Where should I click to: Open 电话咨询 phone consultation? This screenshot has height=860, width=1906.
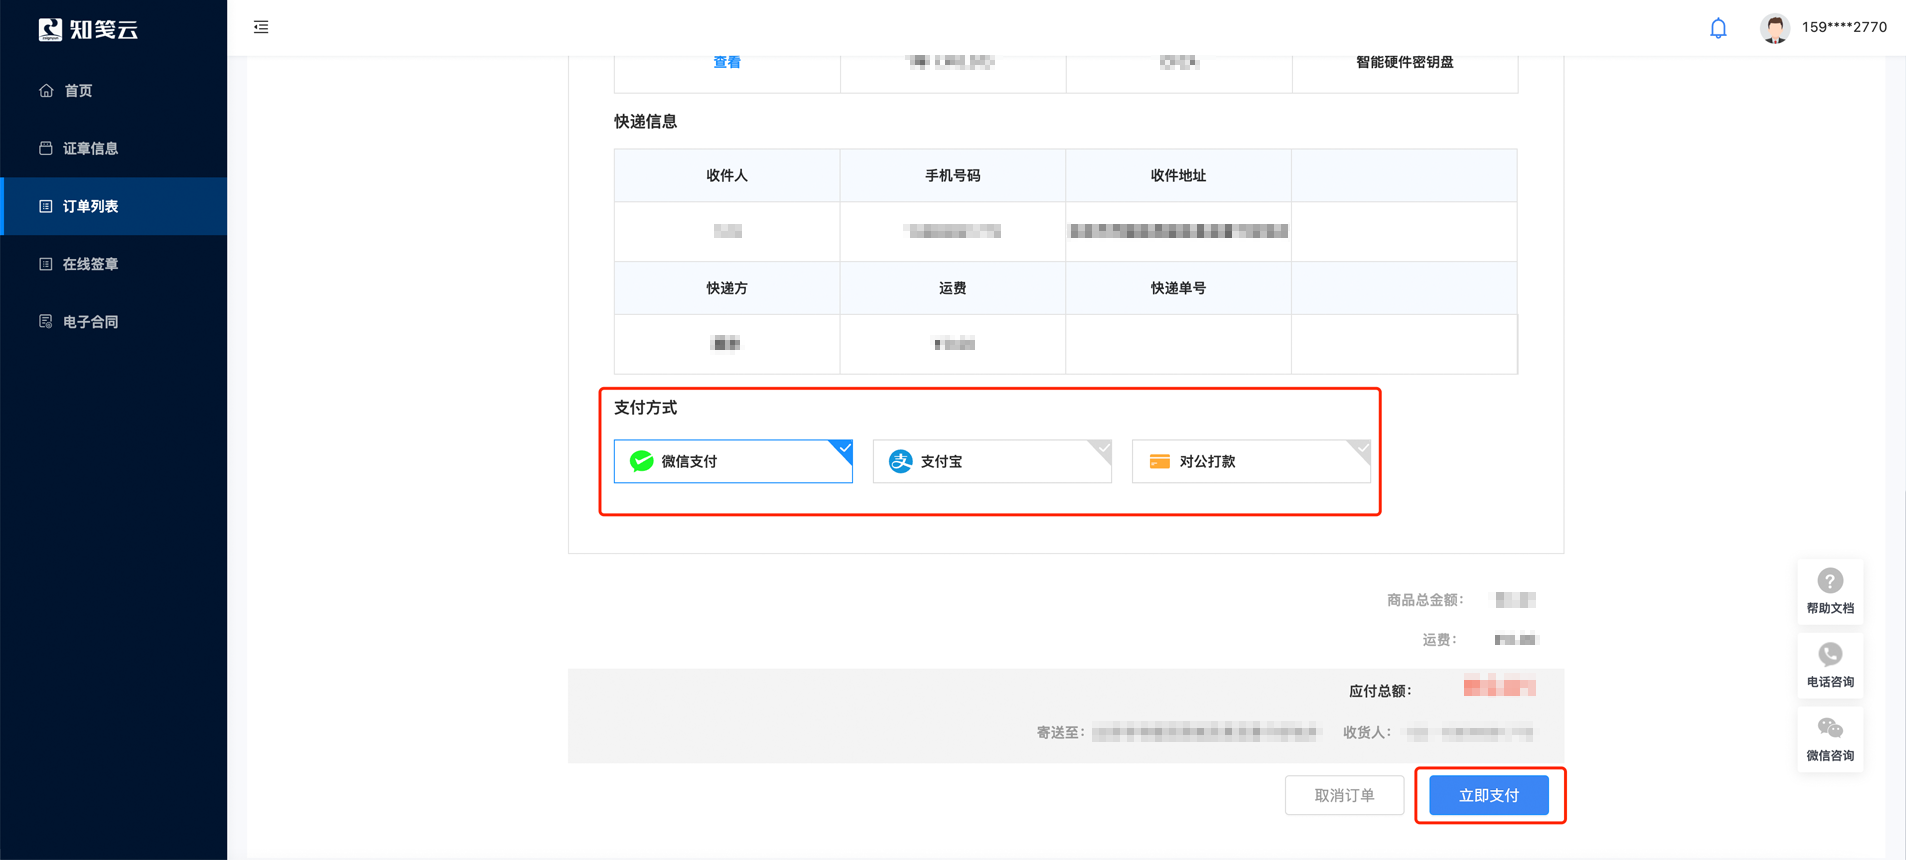tap(1830, 665)
